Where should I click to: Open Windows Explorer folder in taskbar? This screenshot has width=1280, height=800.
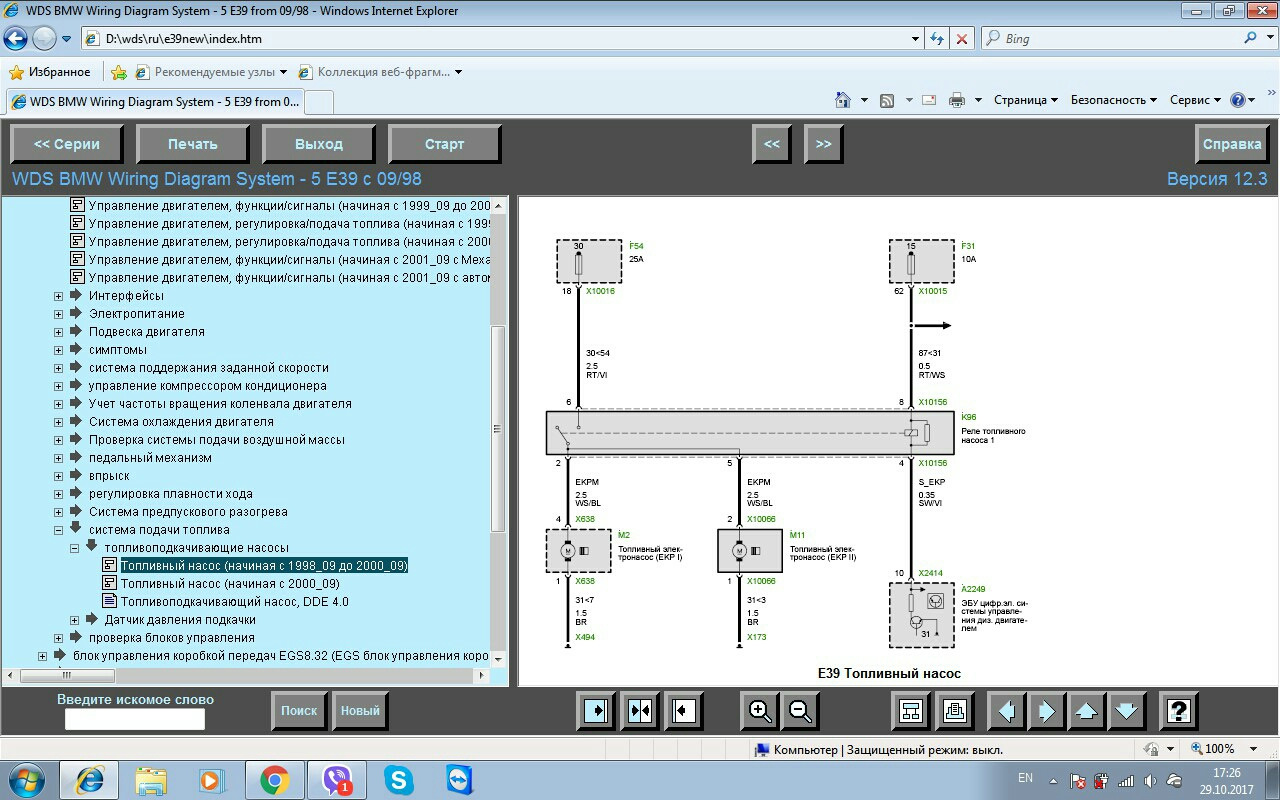point(151,780)
